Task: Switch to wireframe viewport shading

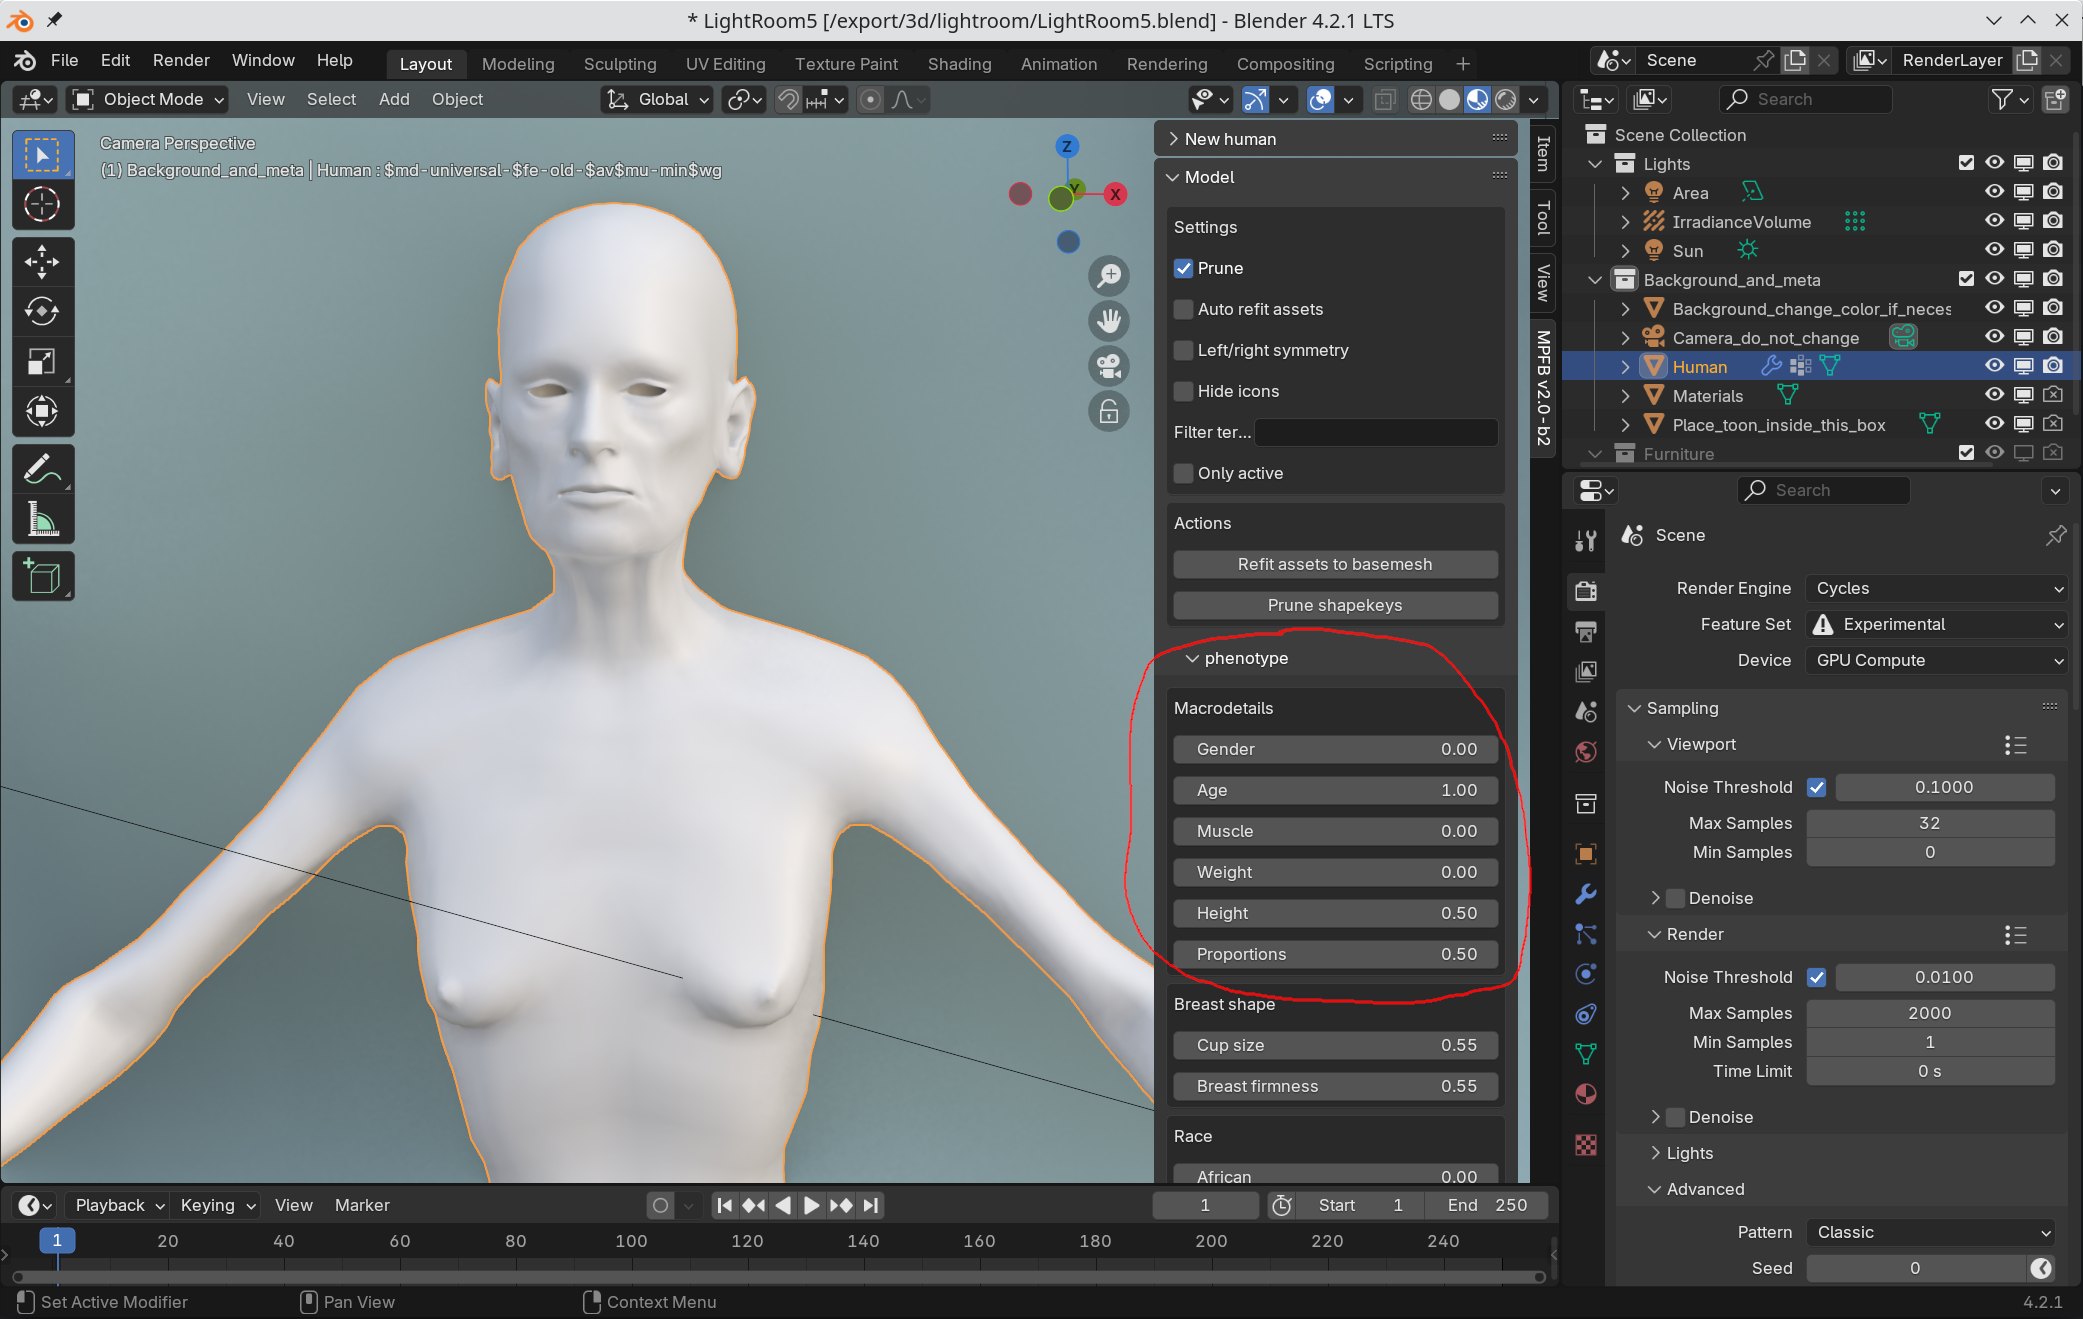Action: (1421, 99)
